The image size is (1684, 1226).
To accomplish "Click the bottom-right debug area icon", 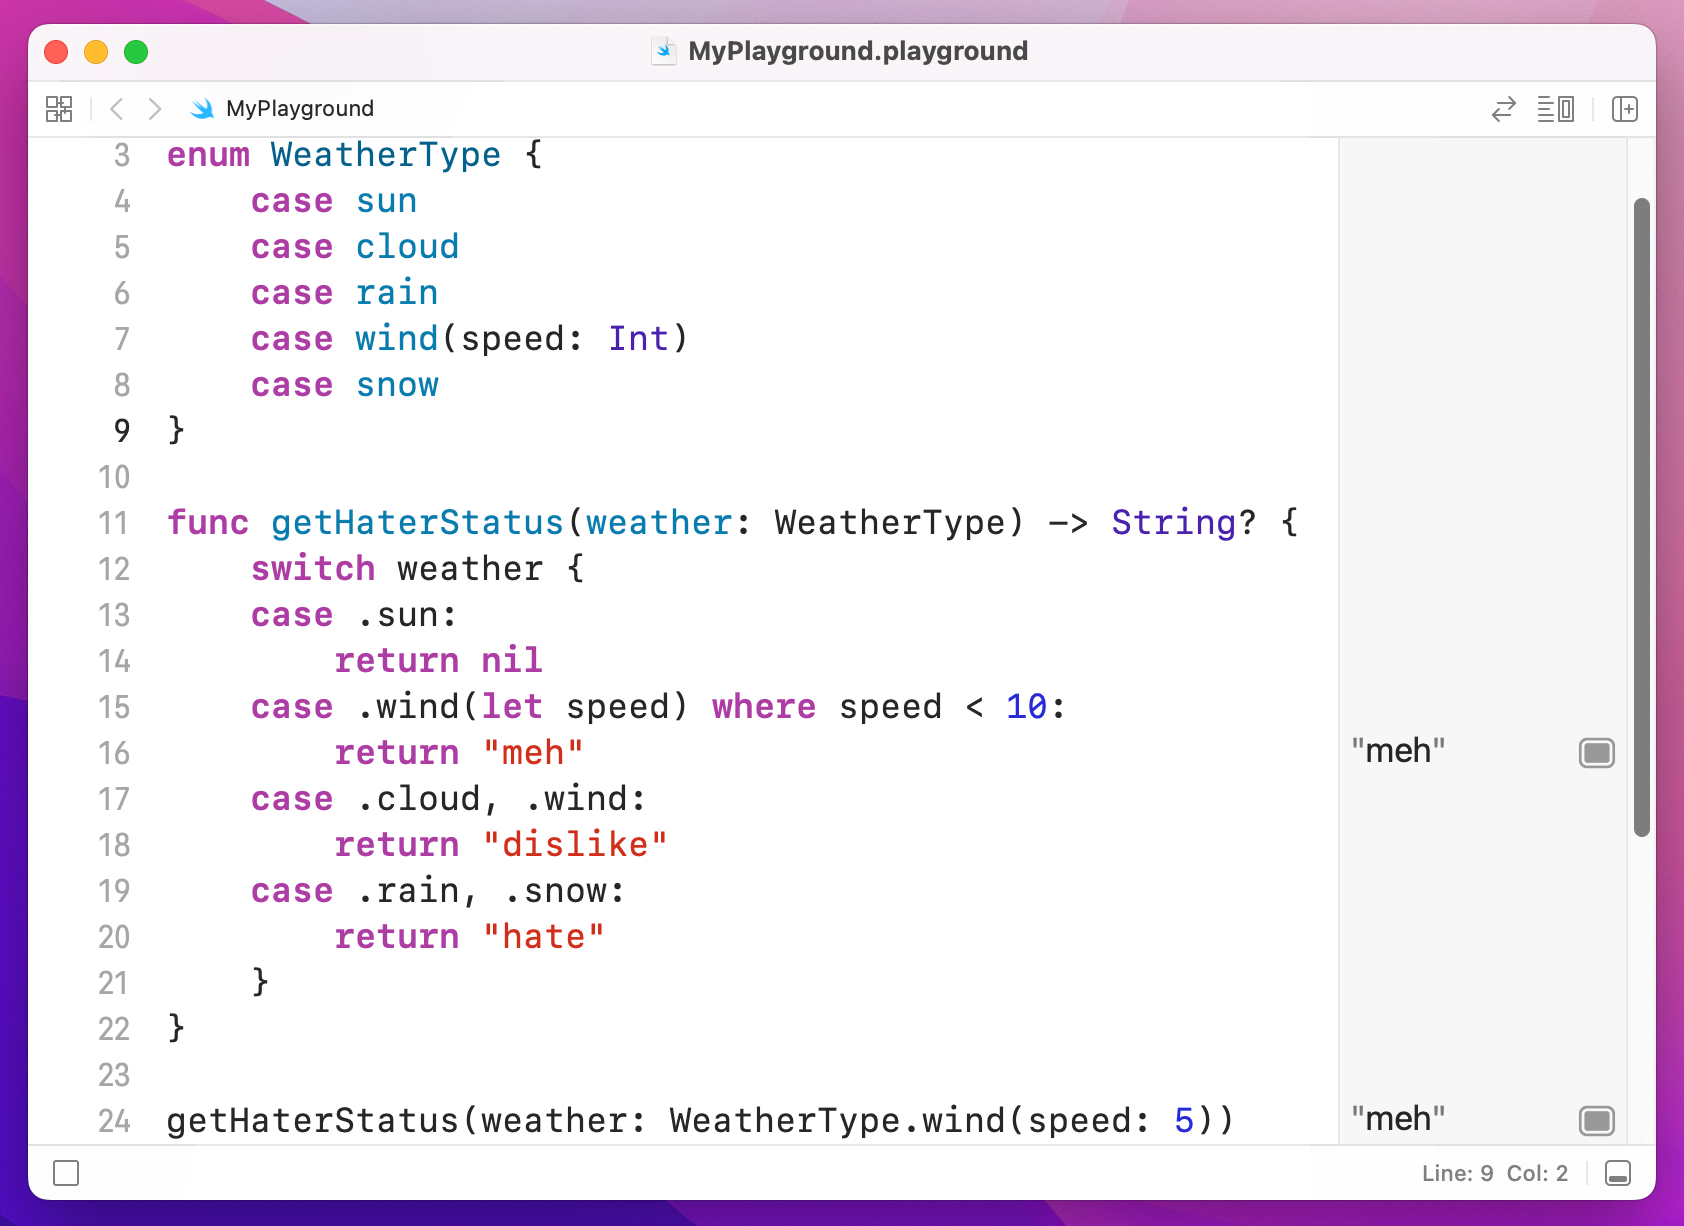I will pyautogui.click(x=1620, y=1173).
